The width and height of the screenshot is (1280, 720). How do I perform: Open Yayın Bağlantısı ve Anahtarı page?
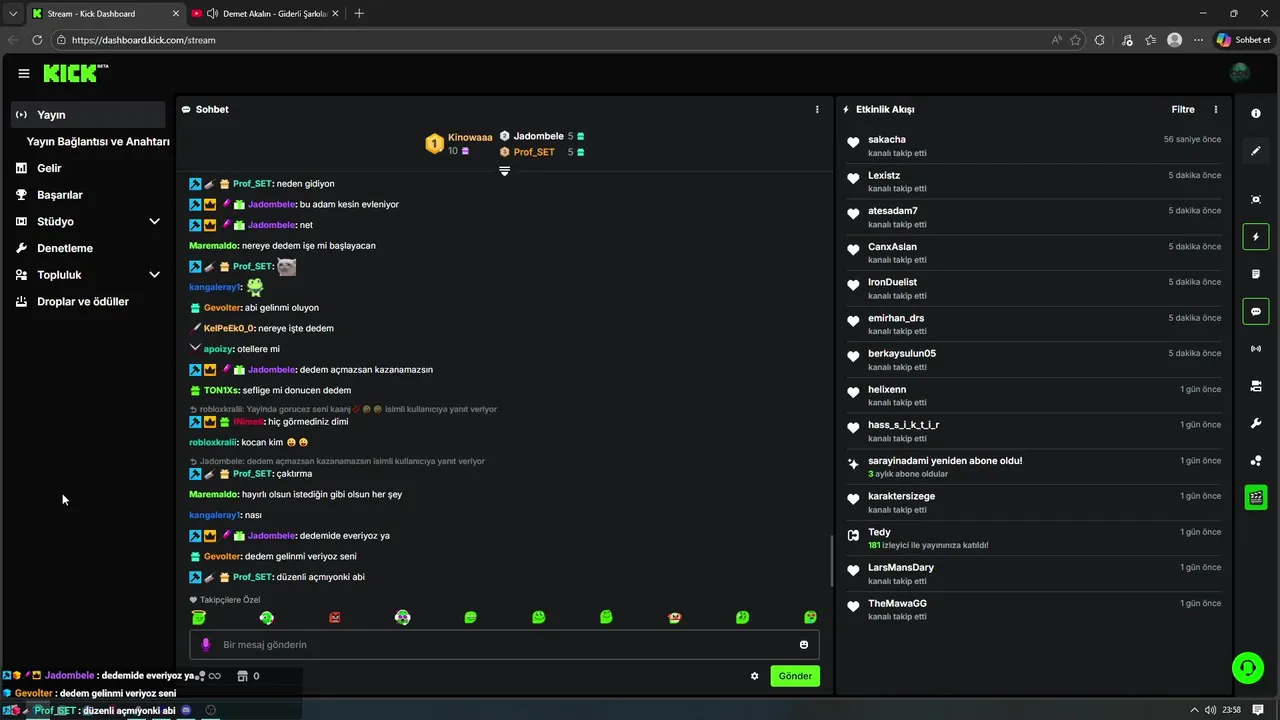point(98,142)
